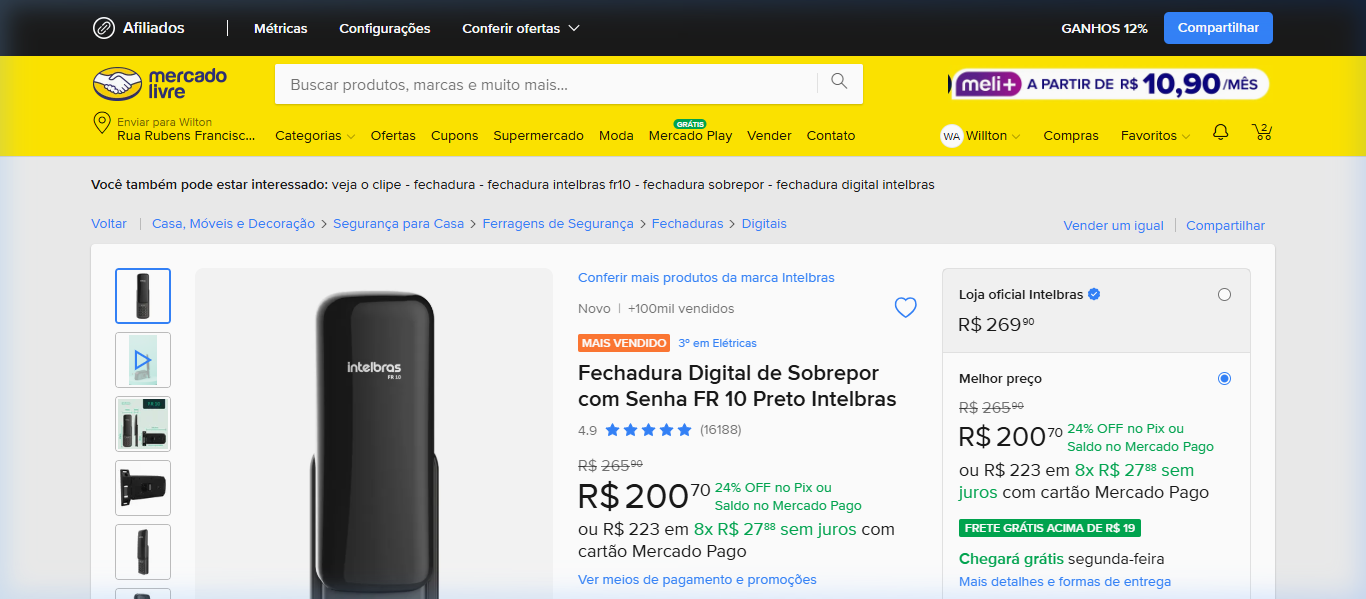Open the Conferir ofertas dropdown
This screenshot has width=1366, height=599.
(x=520, y=29)
